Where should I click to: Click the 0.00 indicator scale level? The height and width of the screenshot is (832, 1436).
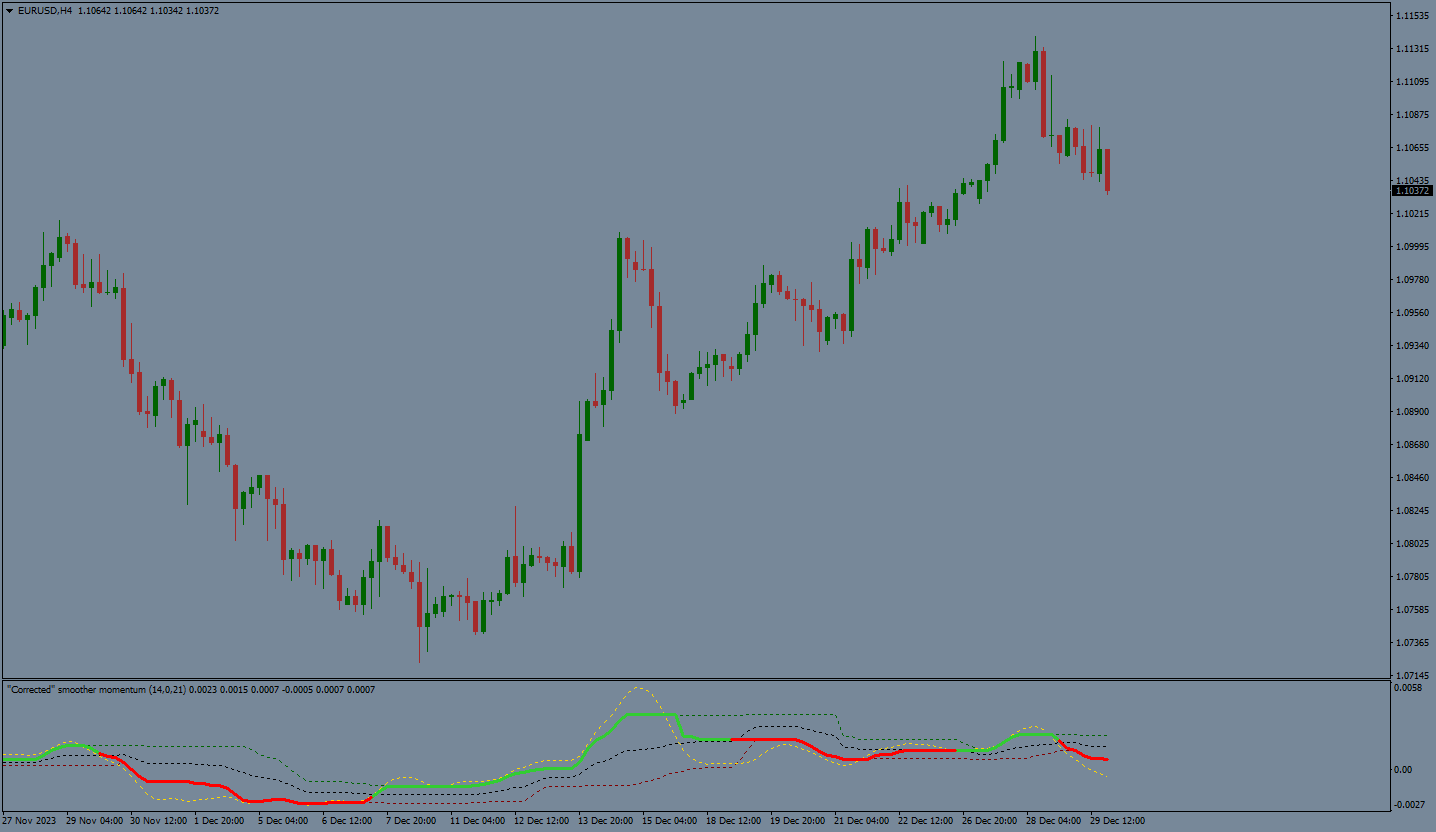point(1405,769)
